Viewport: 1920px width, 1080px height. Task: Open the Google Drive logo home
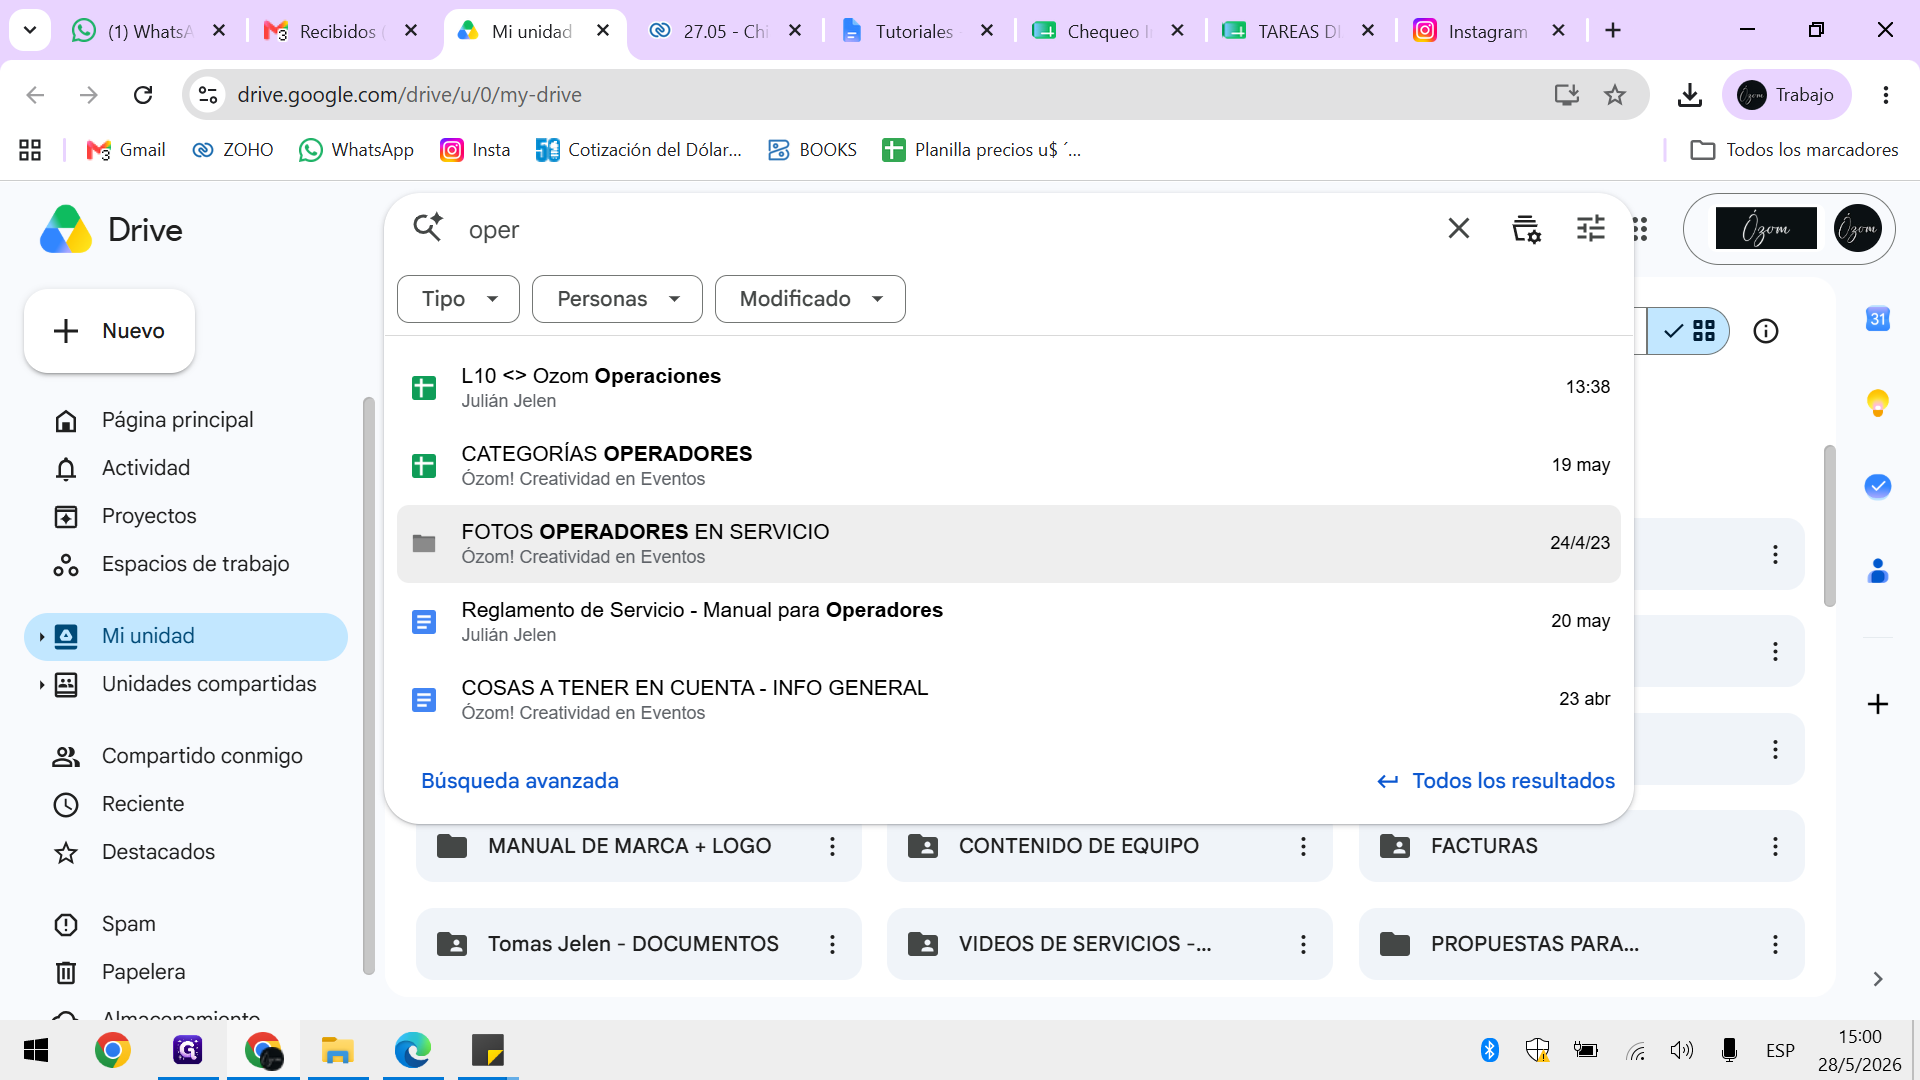coord(111,230)
